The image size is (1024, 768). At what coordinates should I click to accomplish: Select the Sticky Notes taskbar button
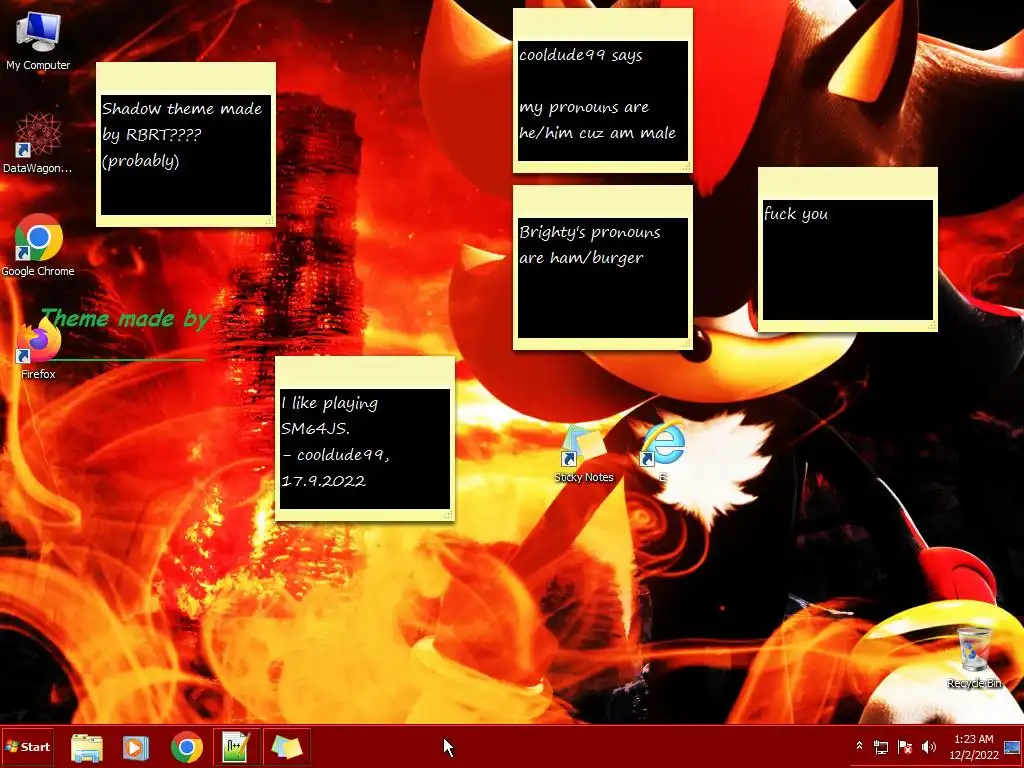pos(287,746)
